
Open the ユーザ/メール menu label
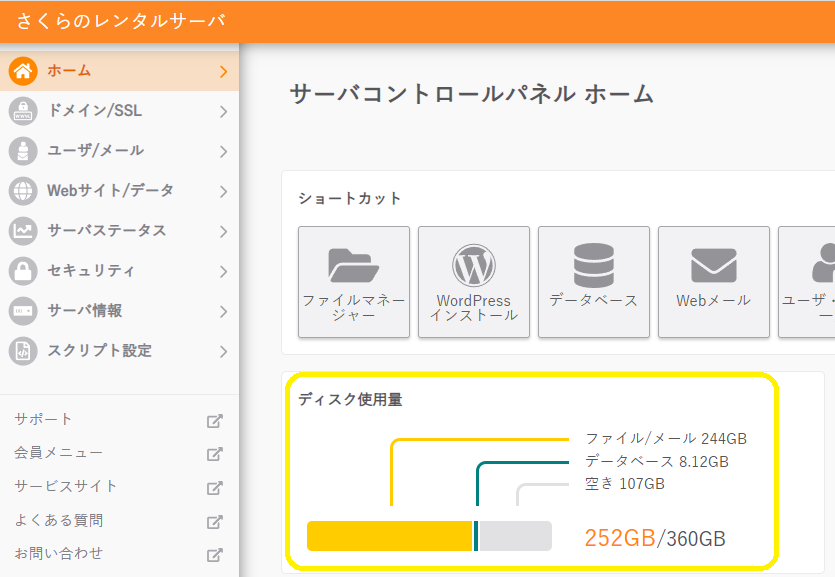[x=95, y=150]
